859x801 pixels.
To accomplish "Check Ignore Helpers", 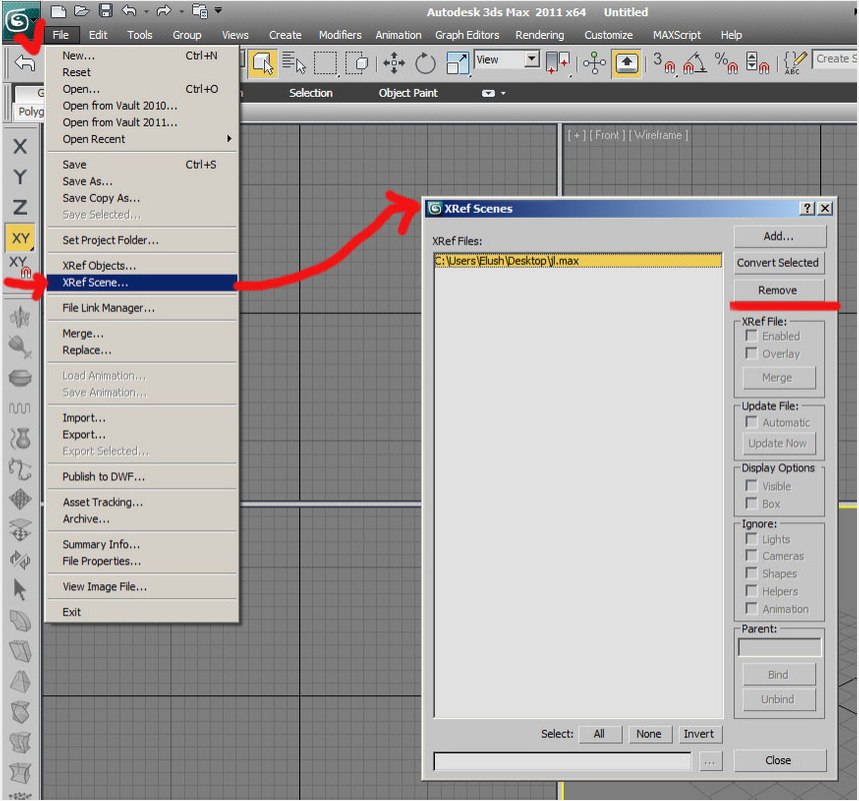I will (752, 591).
